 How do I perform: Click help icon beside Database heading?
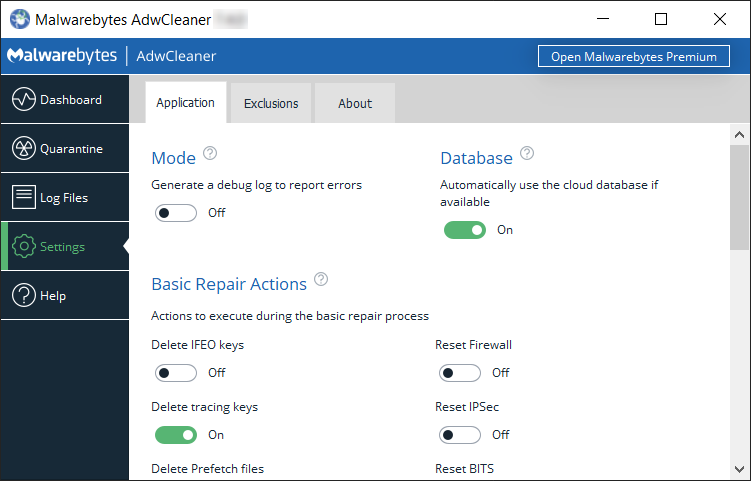click(527, 154)
